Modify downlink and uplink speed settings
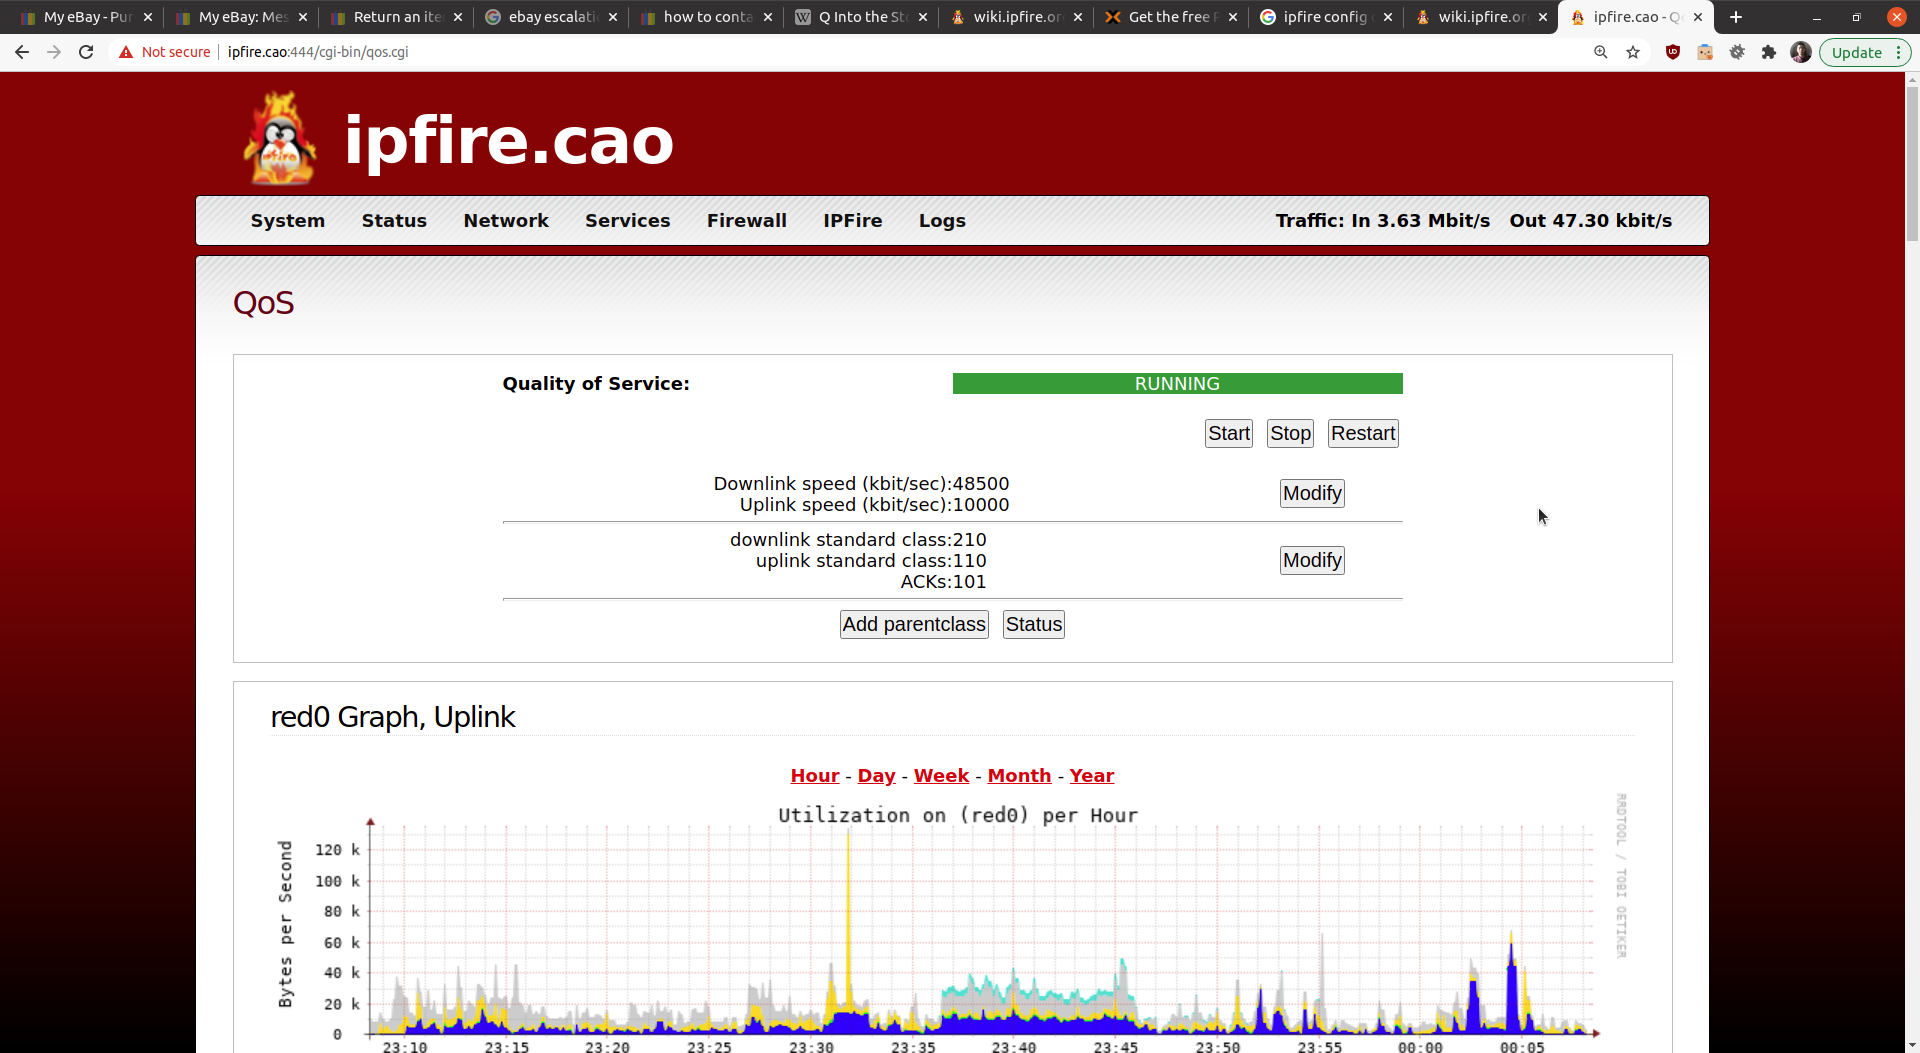 tap(1312, 493)
